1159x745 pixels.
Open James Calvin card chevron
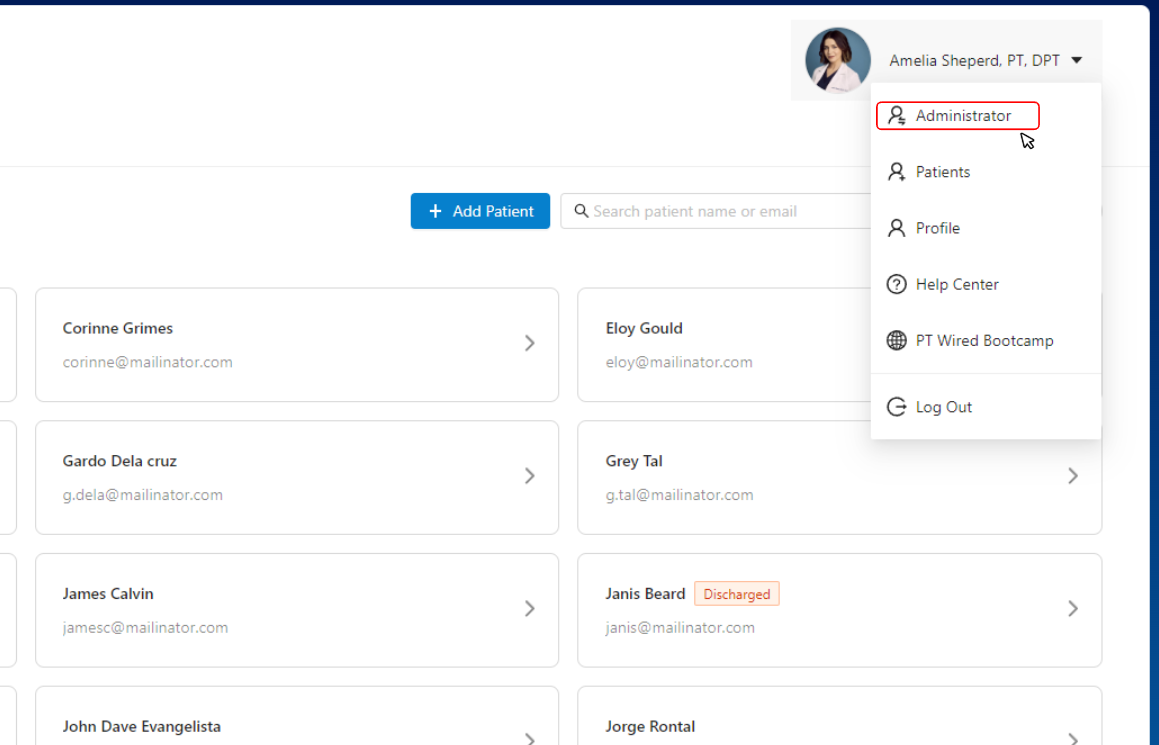530,608
